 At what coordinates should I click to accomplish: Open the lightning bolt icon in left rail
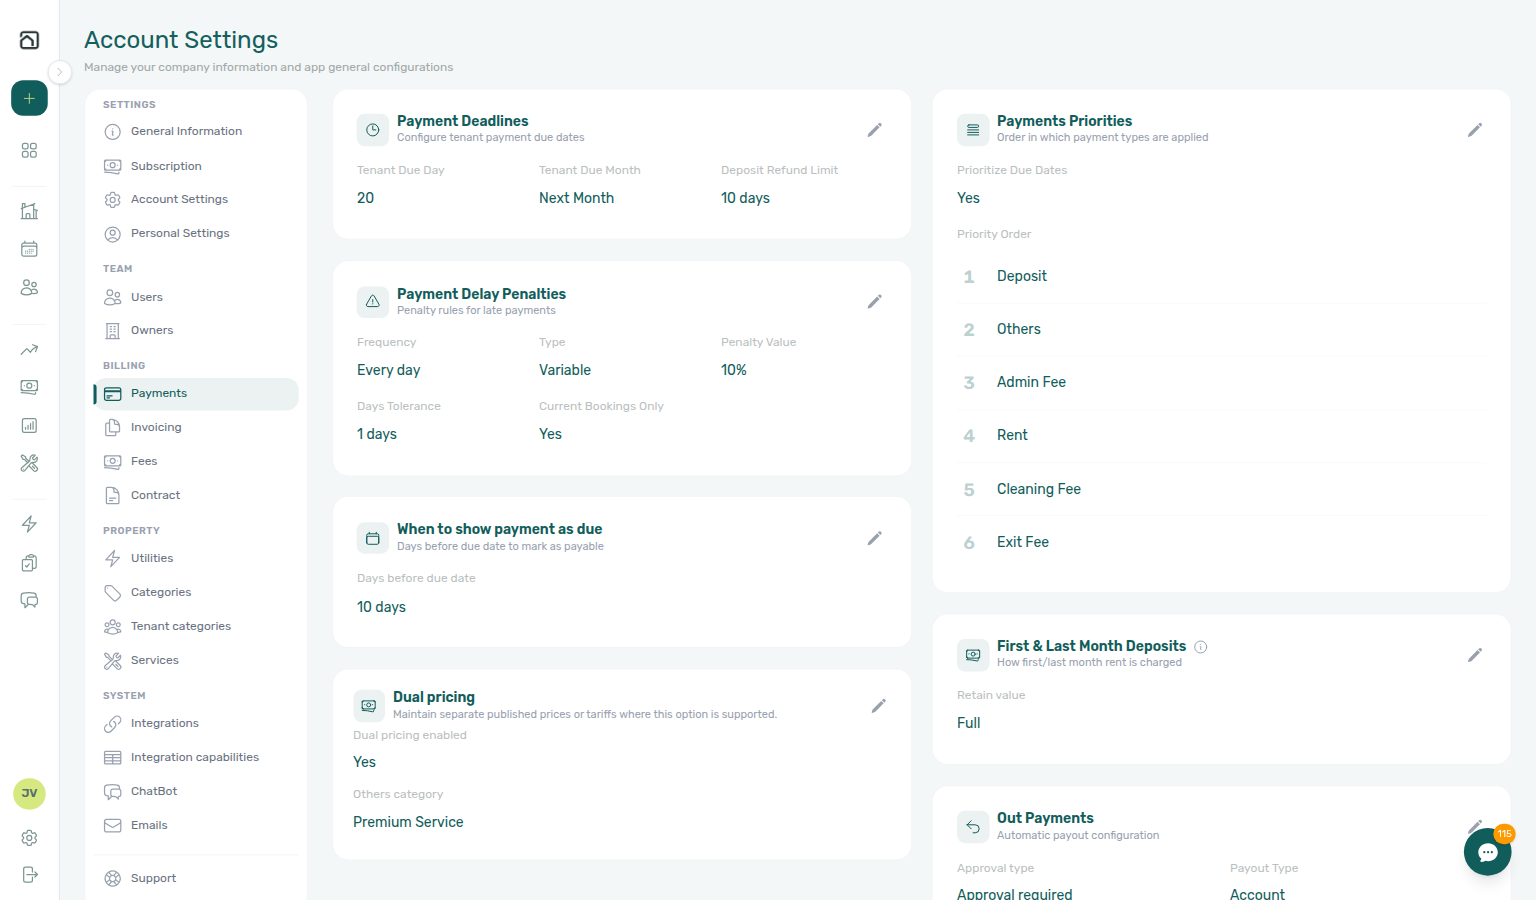pyautogui.click(x=29, y=524)
